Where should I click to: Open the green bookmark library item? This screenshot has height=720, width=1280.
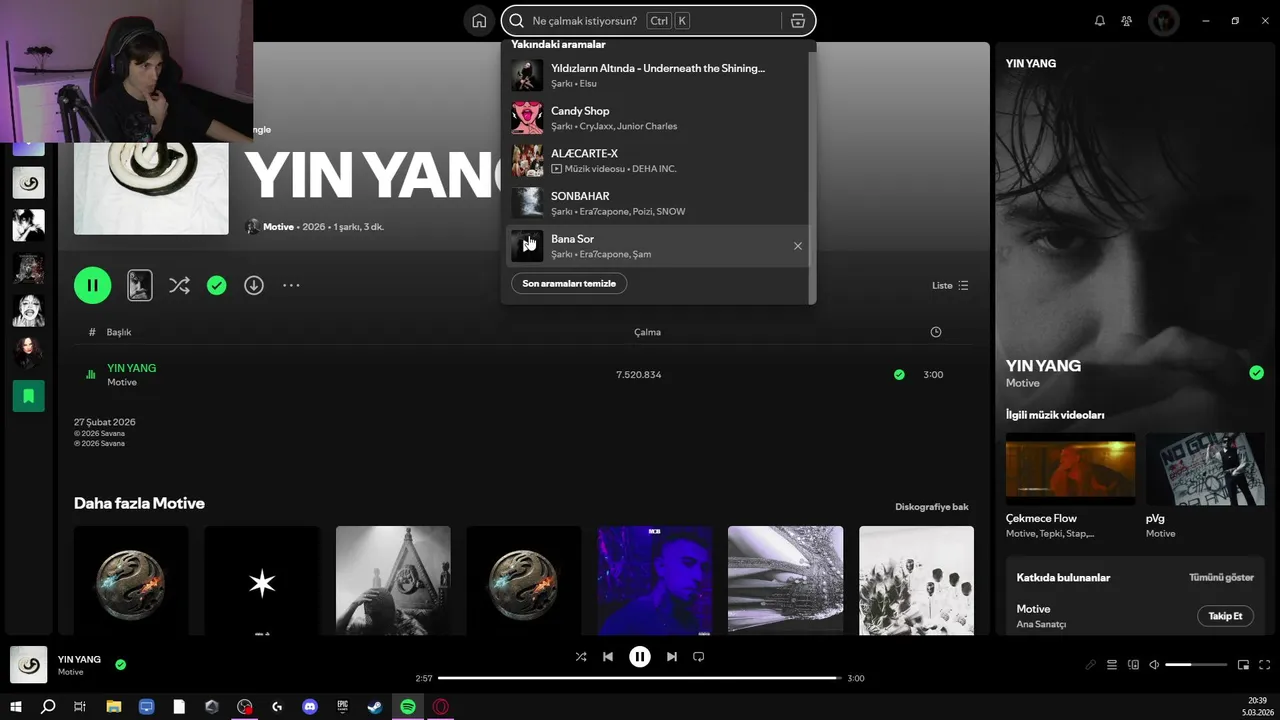(28, 396)
